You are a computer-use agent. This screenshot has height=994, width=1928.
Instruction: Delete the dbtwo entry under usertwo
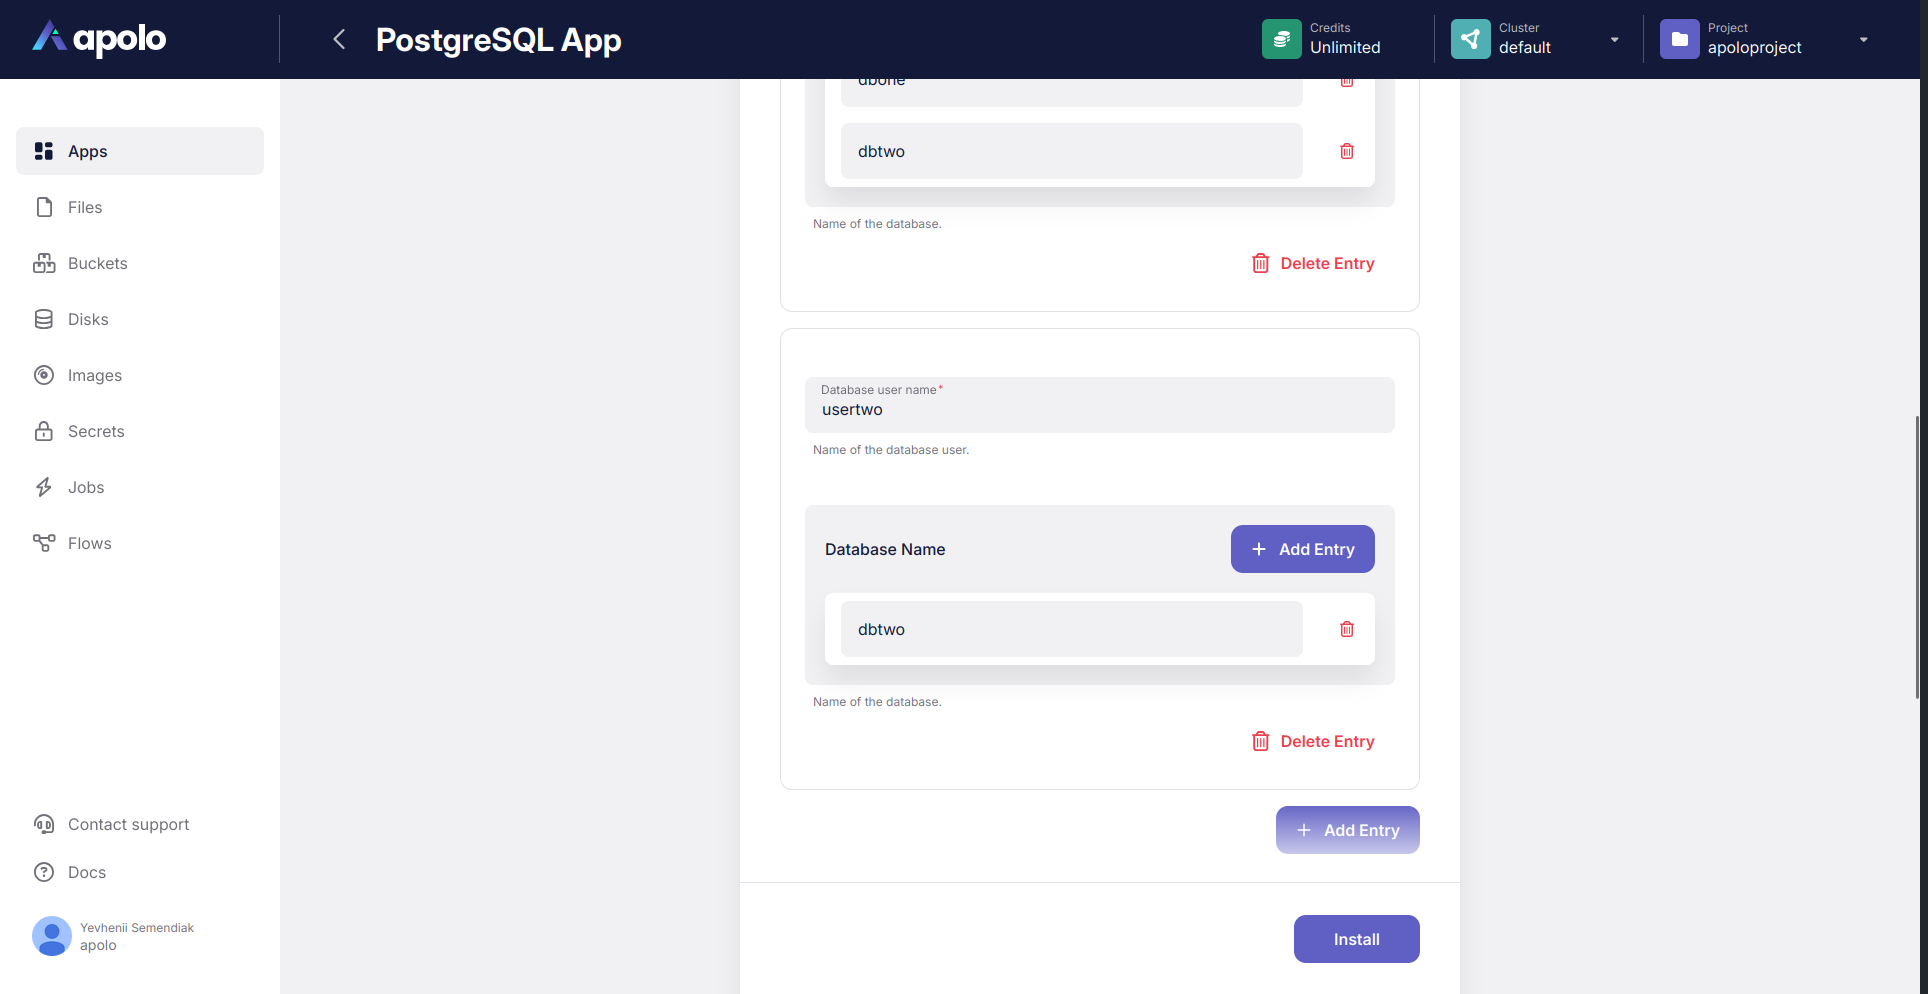[x=1346, y=629]
